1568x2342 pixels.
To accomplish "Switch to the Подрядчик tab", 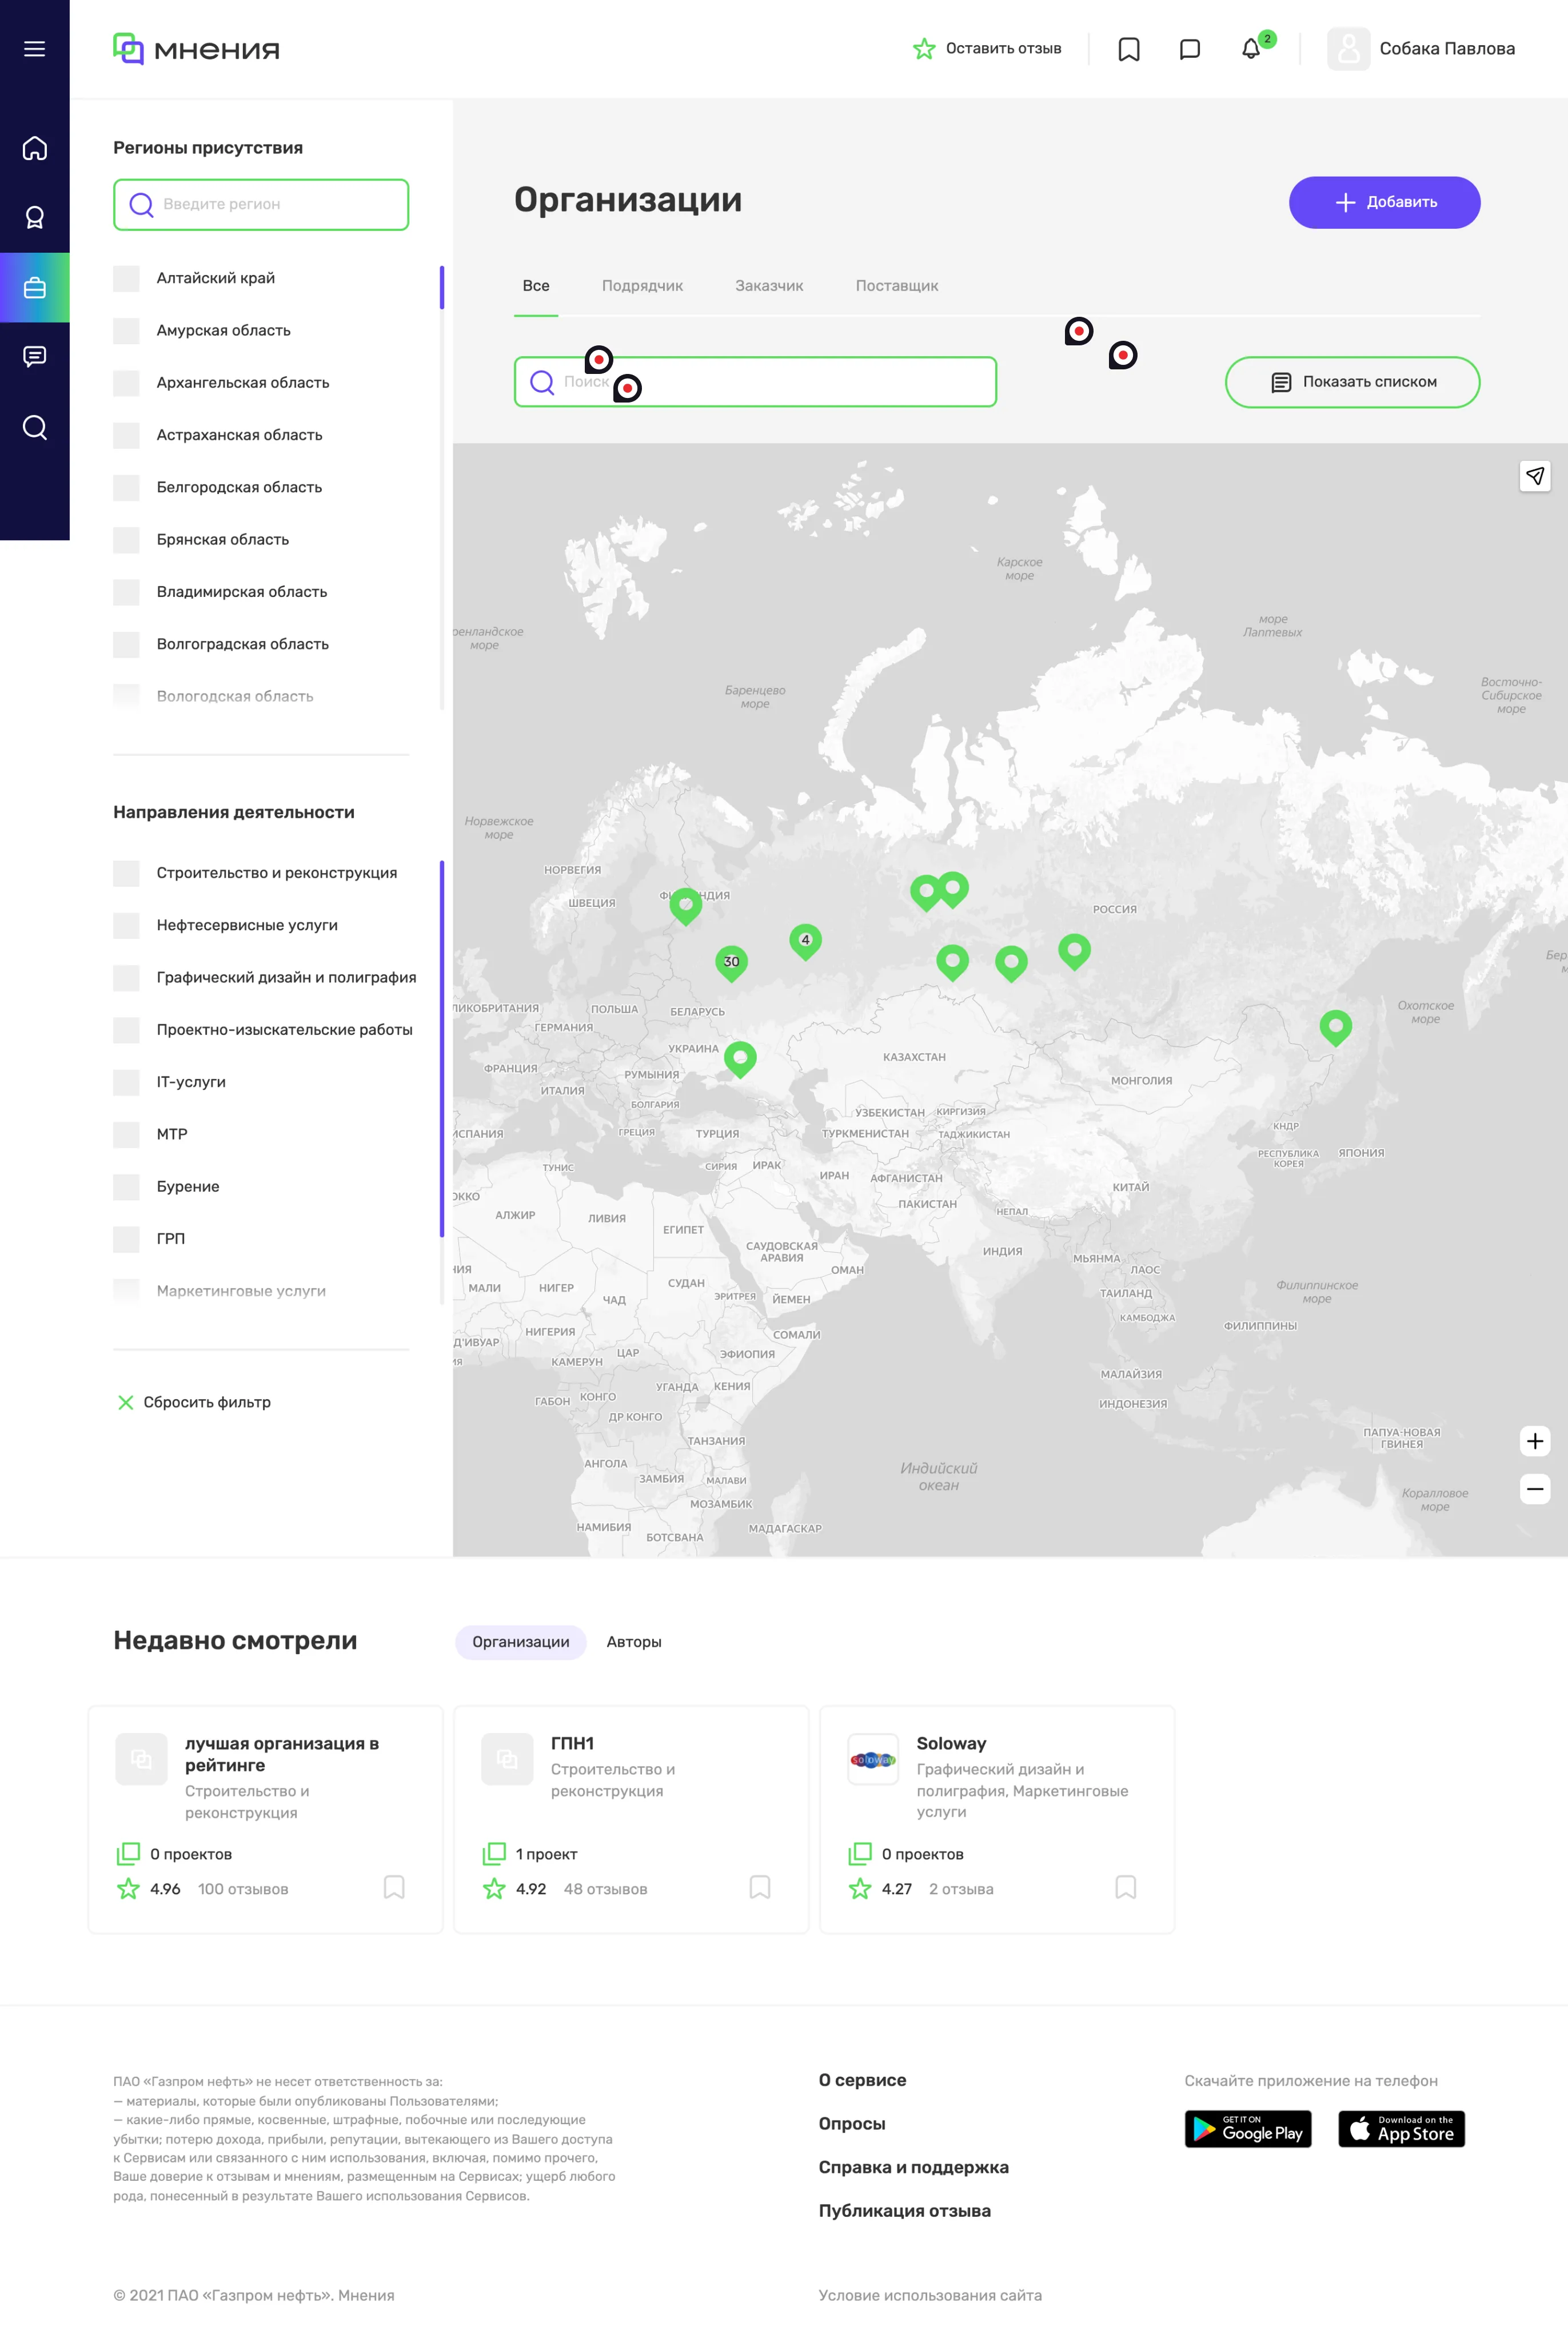I will click(x=642, y=286).
